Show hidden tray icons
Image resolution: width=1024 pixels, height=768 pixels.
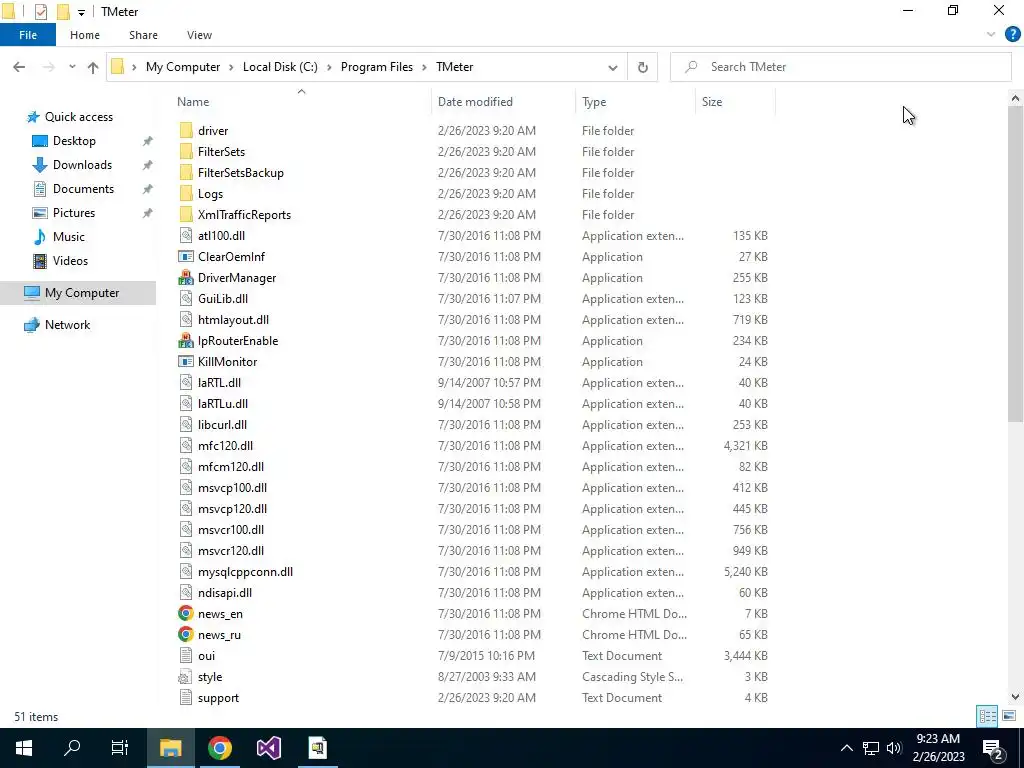pos(846,748)
